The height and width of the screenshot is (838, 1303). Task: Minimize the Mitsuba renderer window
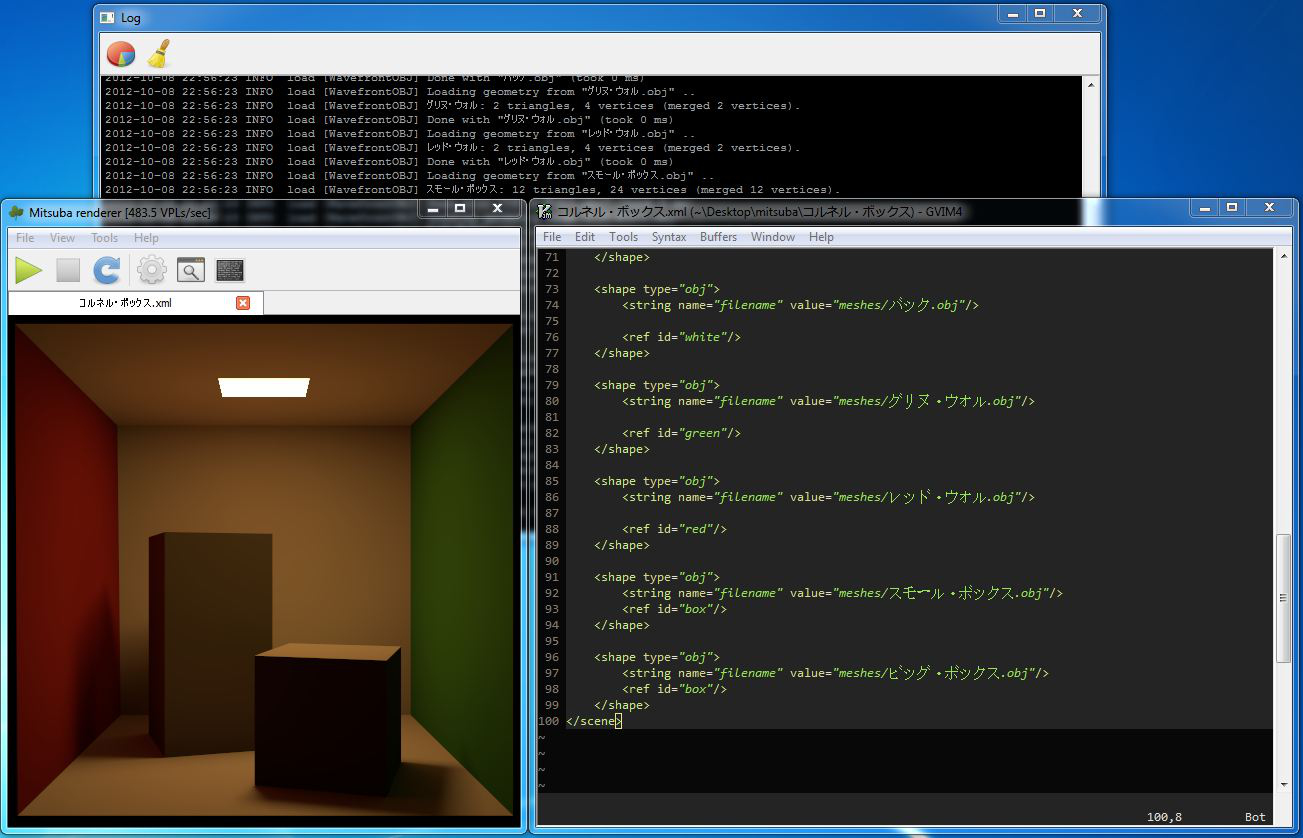[433, 208]
